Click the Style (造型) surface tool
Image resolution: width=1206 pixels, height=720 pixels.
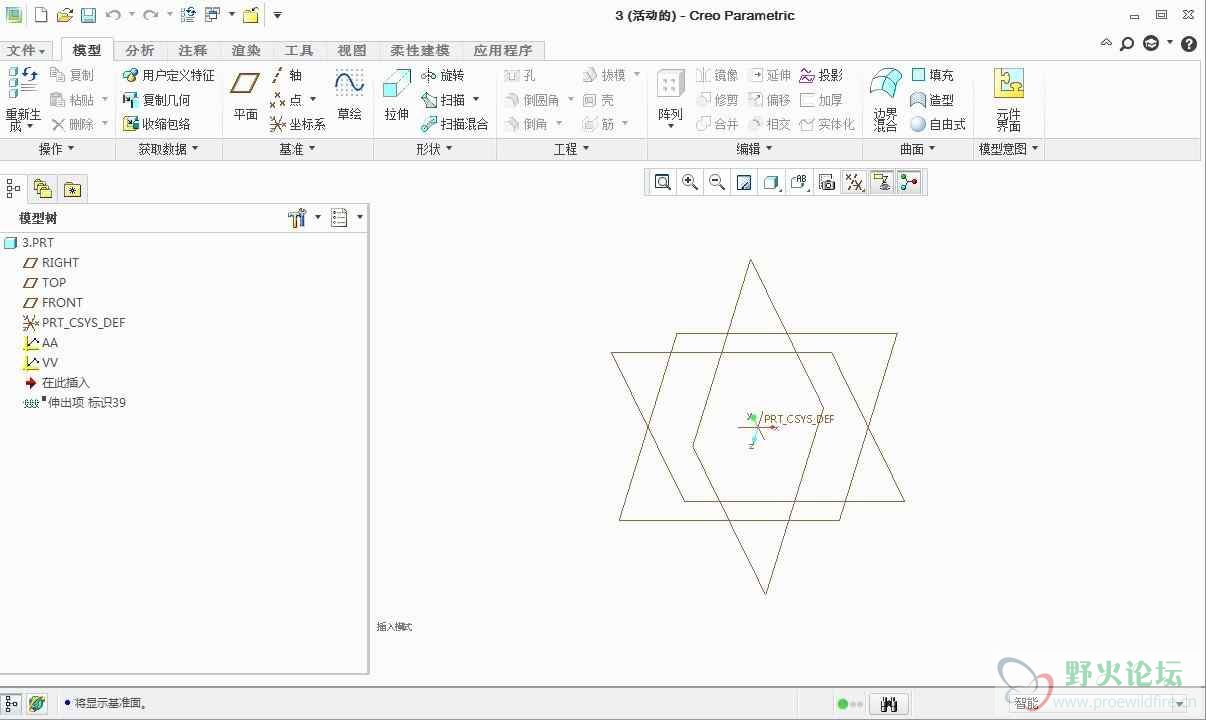point(933,100)
